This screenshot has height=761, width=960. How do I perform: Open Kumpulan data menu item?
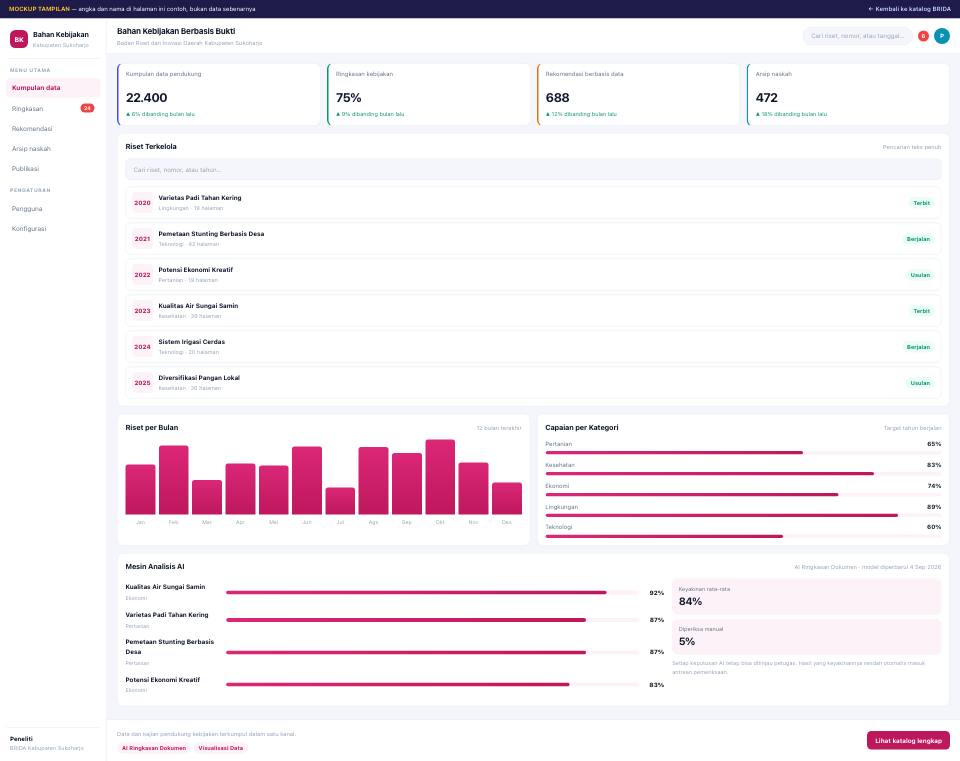pos(53,88)
